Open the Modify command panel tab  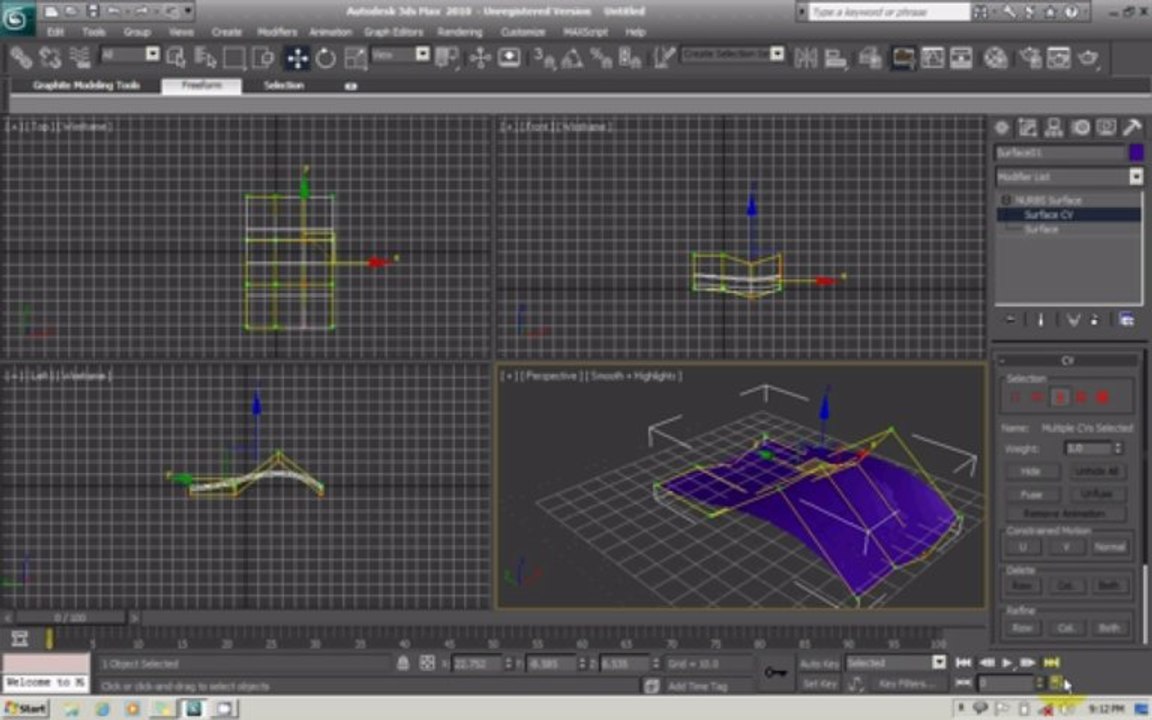point(1027,128)
